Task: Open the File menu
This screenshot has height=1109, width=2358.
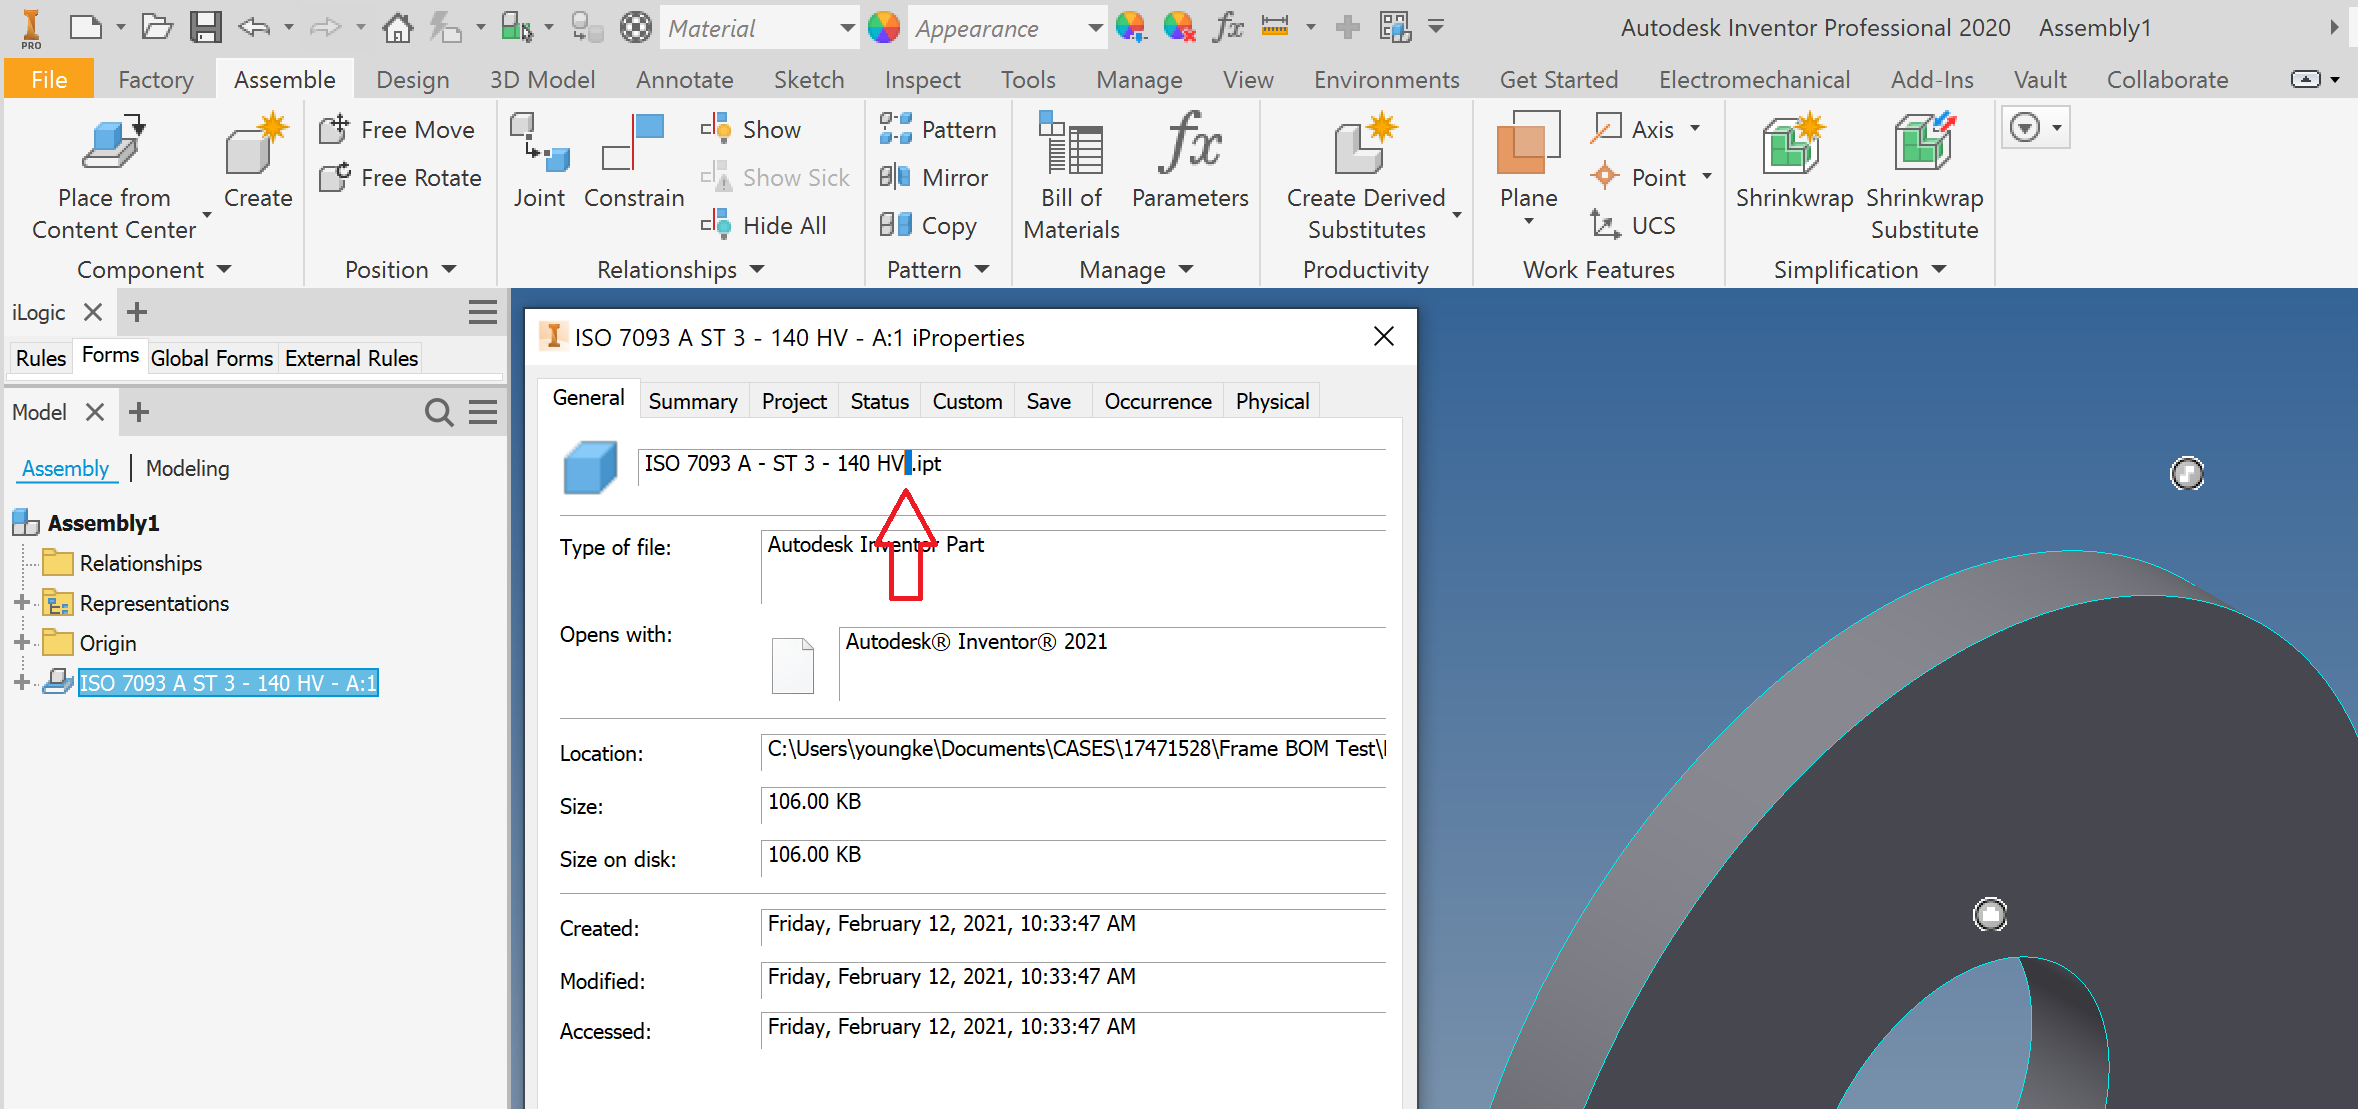Action: click(49, 79)
